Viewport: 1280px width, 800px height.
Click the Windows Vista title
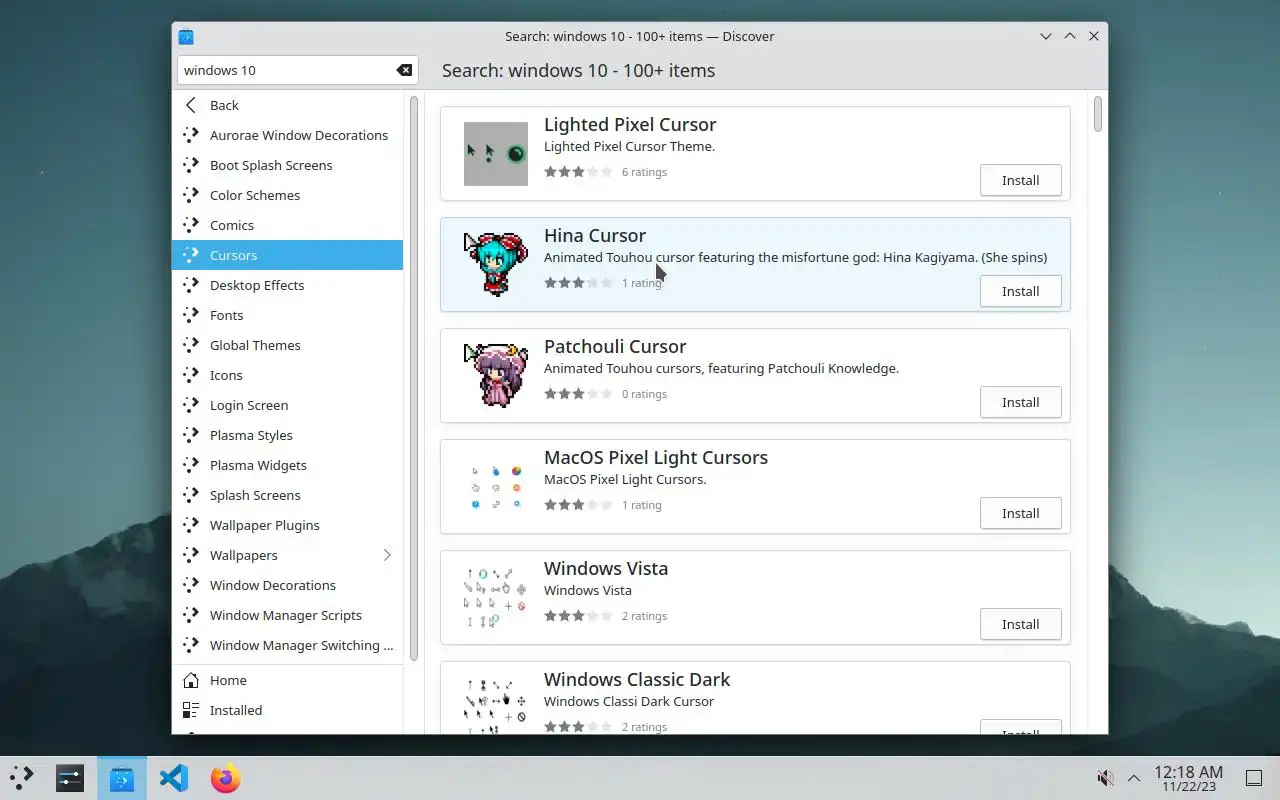606,568
